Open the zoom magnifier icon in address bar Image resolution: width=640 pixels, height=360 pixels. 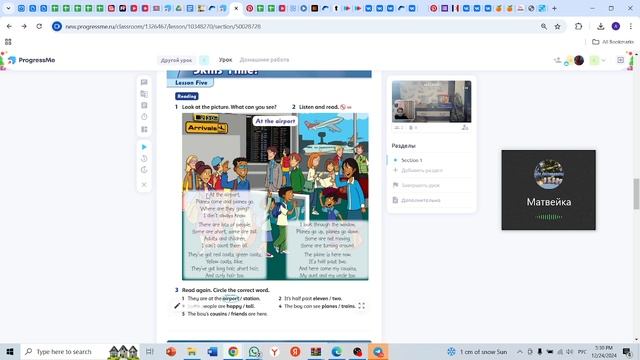pyautogui.click(x=544, y=26)
